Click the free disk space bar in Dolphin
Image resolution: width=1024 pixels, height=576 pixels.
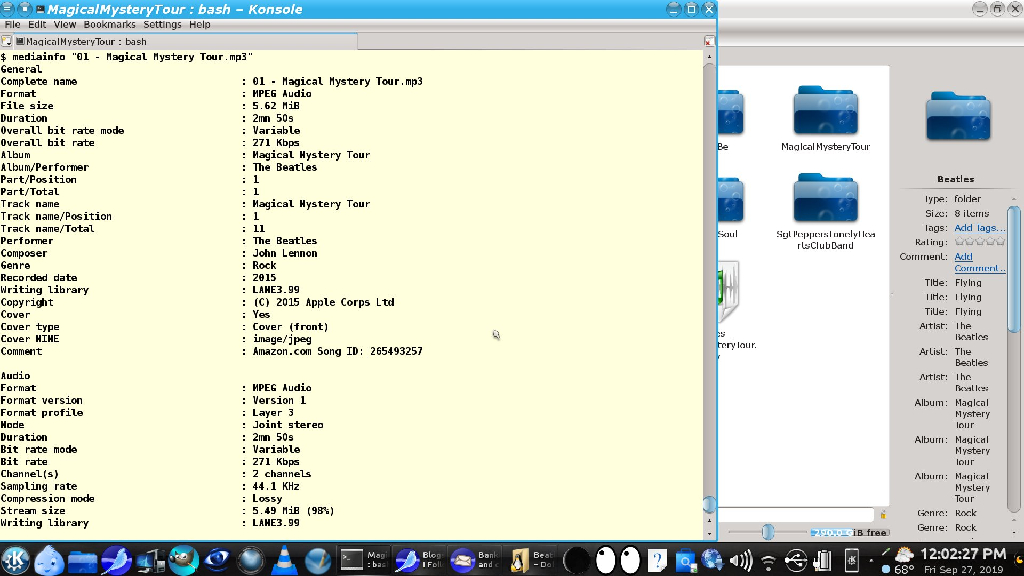849,532
